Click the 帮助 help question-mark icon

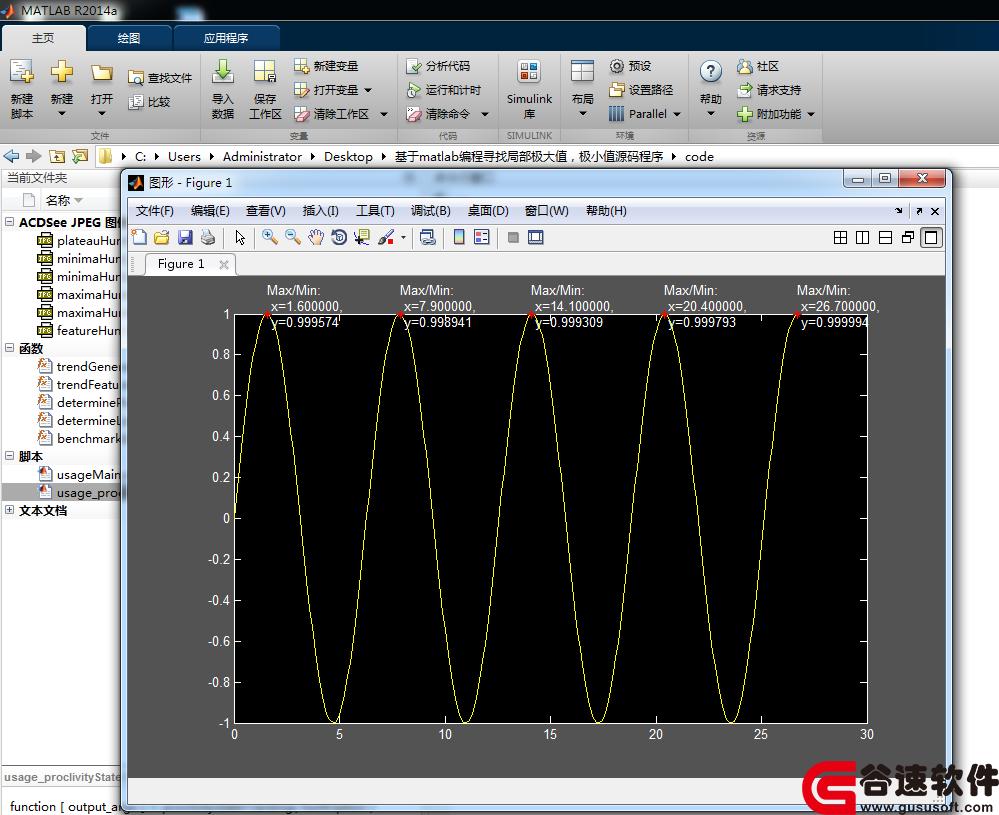(x=710, y=71)
